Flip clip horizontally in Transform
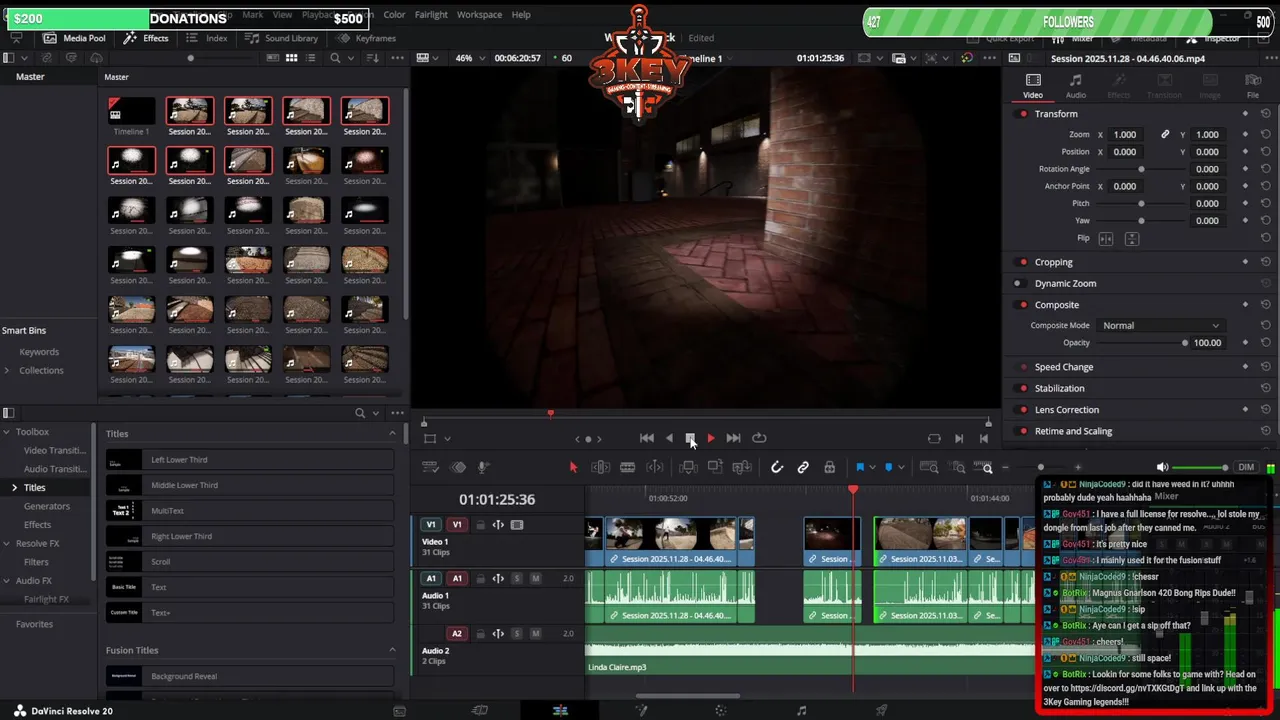 pos(1106,239)
